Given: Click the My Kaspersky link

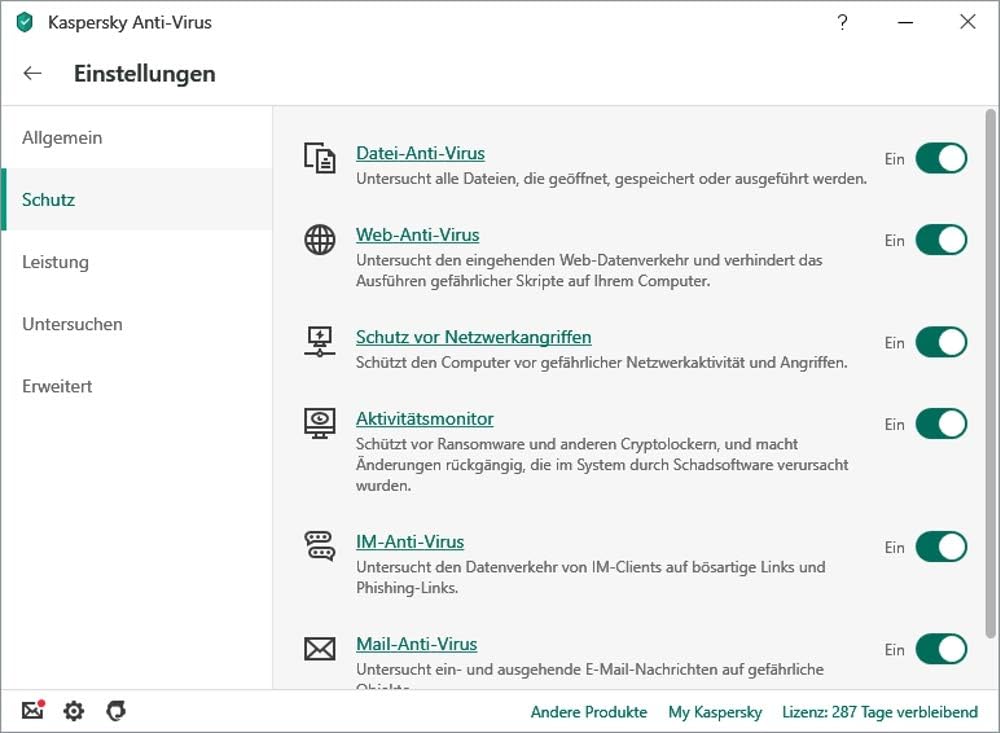Looking at the screenshot, I should [x=715, y=712].
